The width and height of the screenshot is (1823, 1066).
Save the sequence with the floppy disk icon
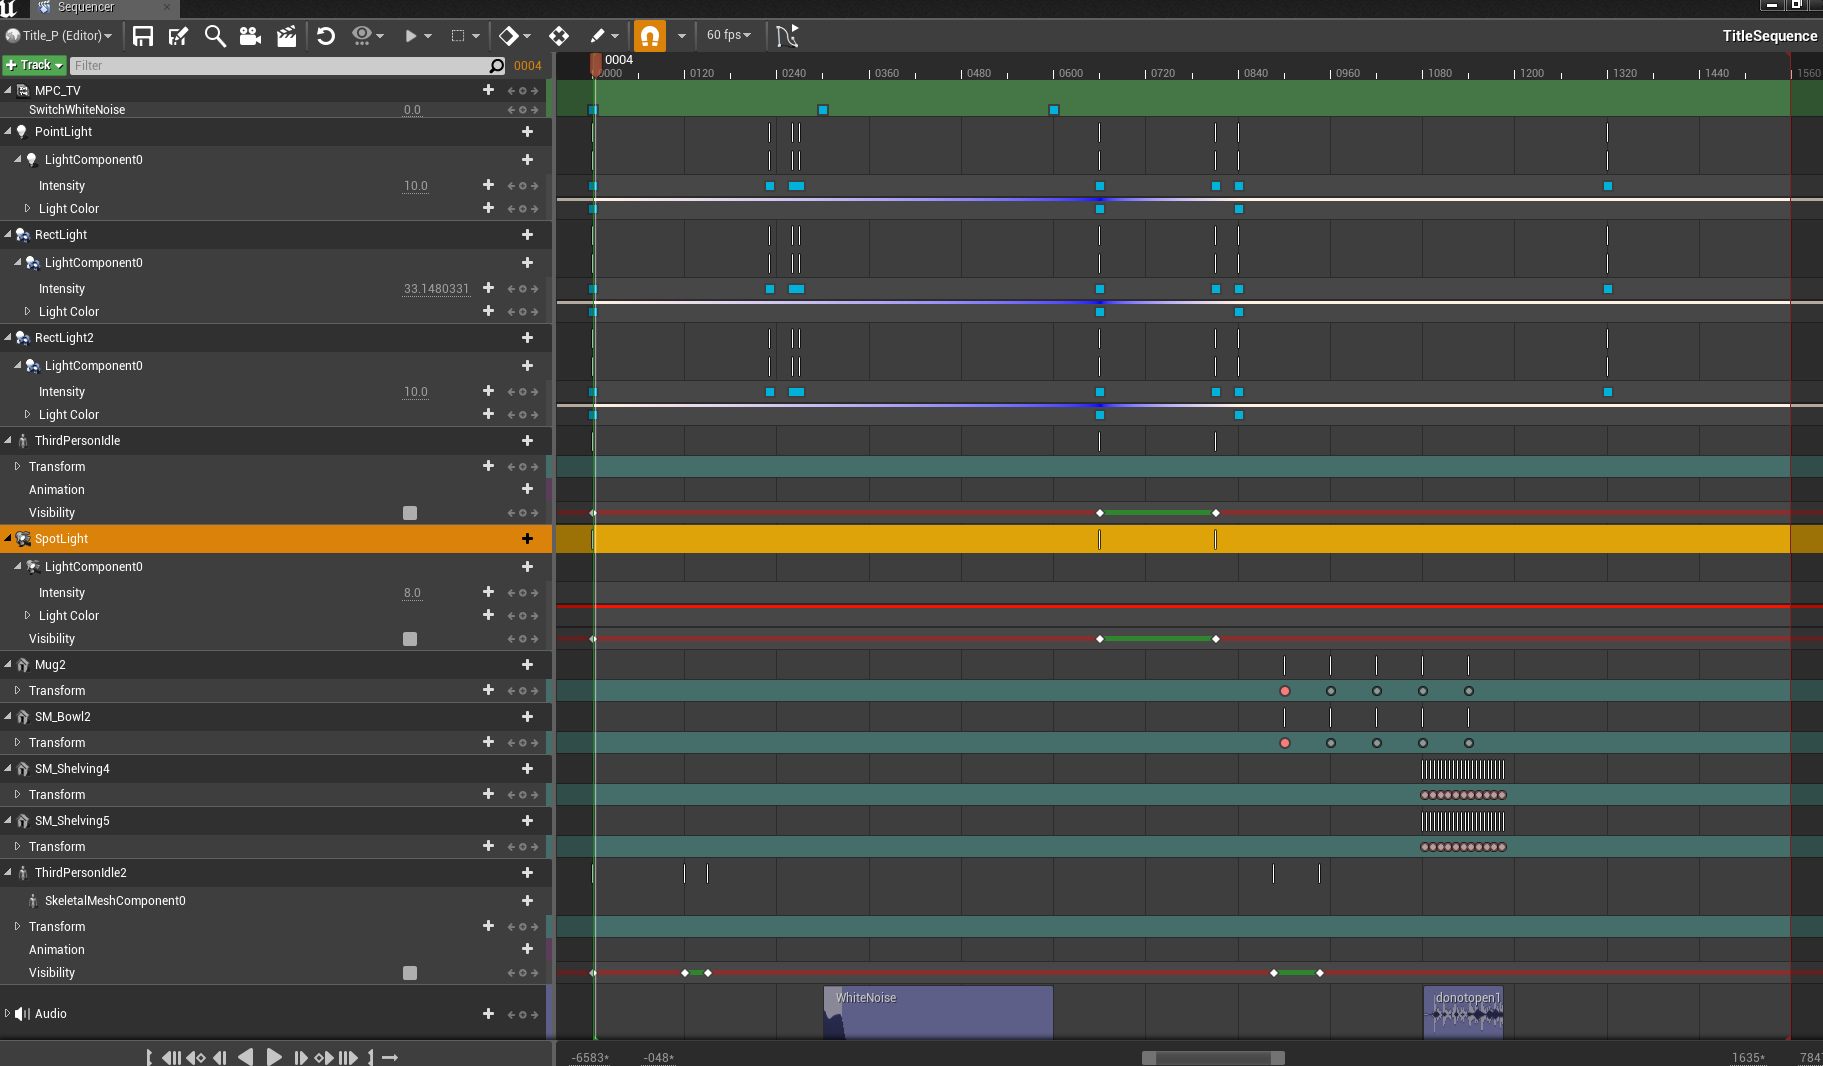click(143, 36)
